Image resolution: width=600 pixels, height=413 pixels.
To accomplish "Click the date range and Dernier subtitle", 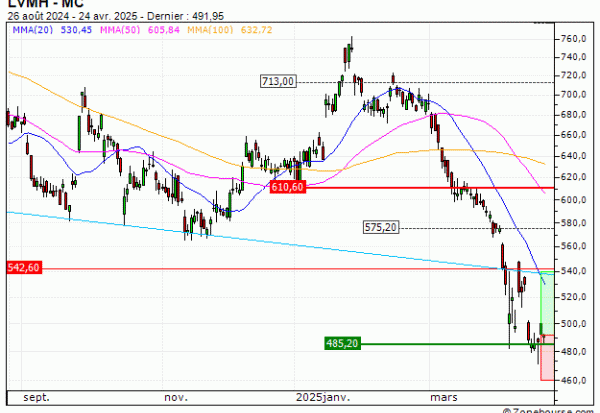I will 116,16.
